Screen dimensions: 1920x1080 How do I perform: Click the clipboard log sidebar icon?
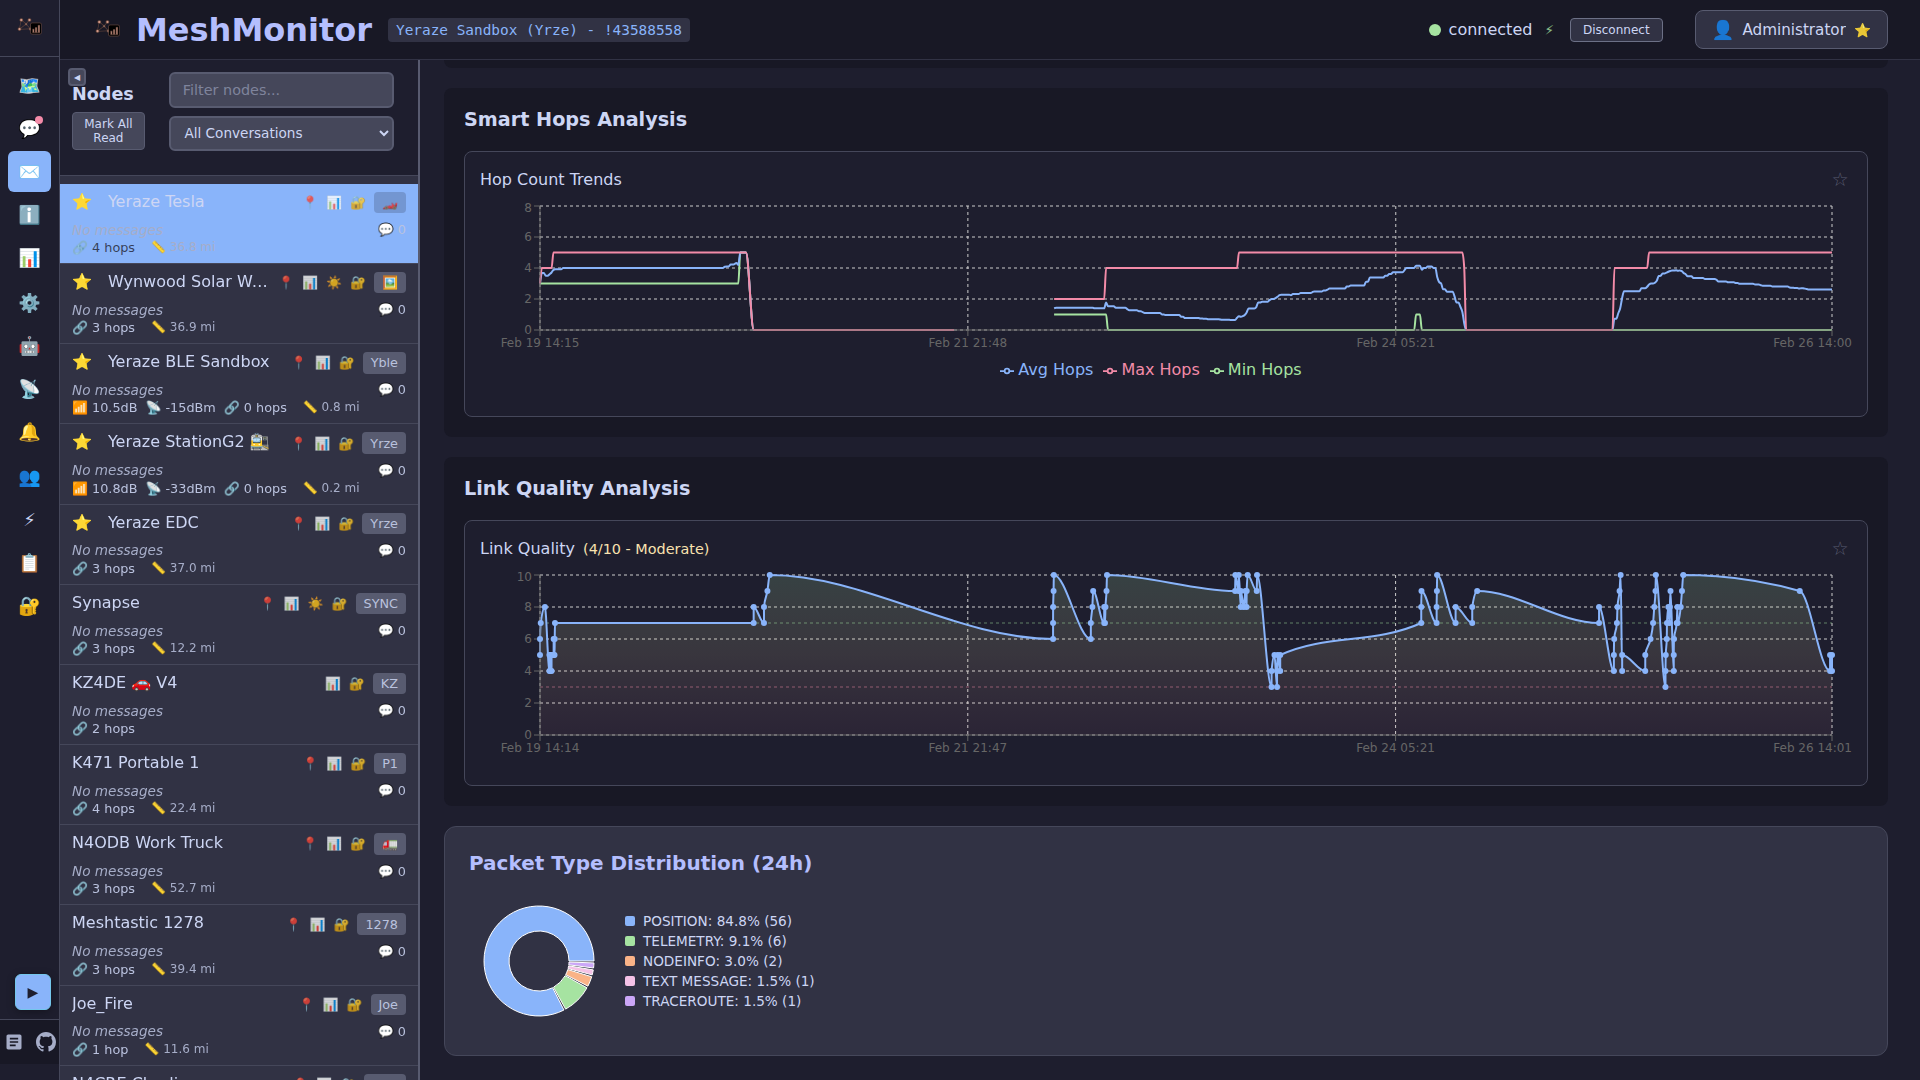[29, 563]
